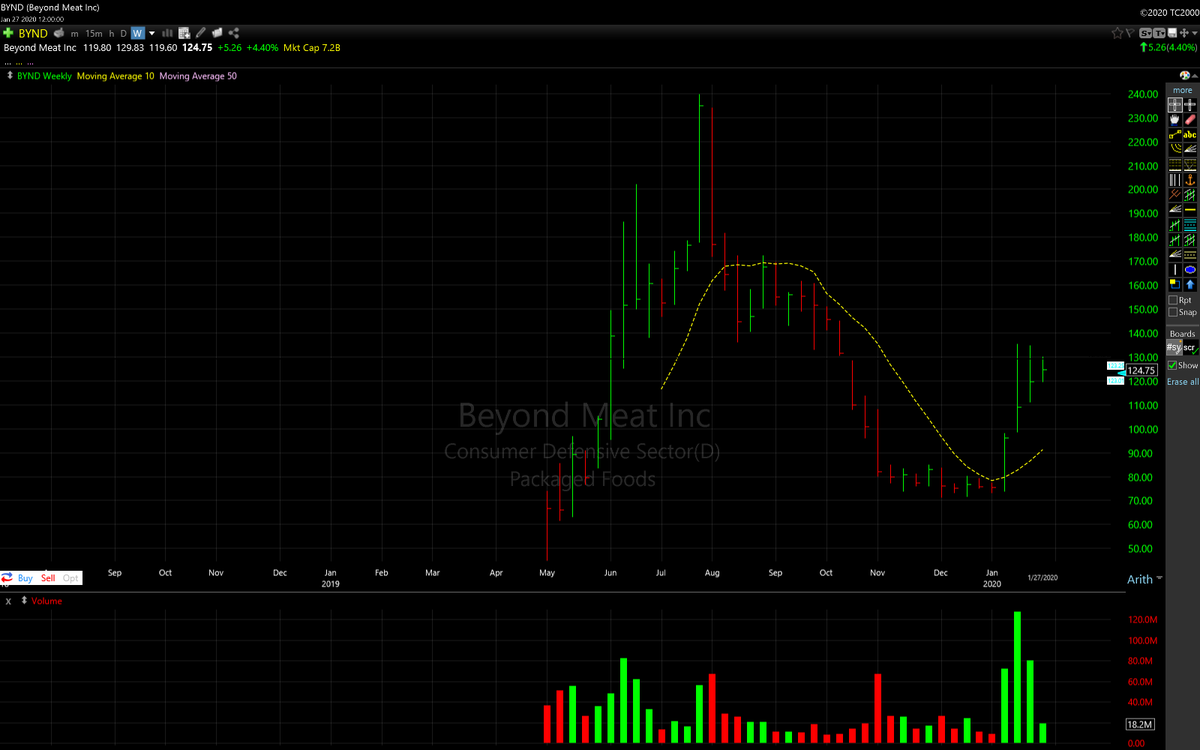Click the pencil edit icon in chart toolbar
This screenshot has height=750, width=1200.
[x=200, y=34]
